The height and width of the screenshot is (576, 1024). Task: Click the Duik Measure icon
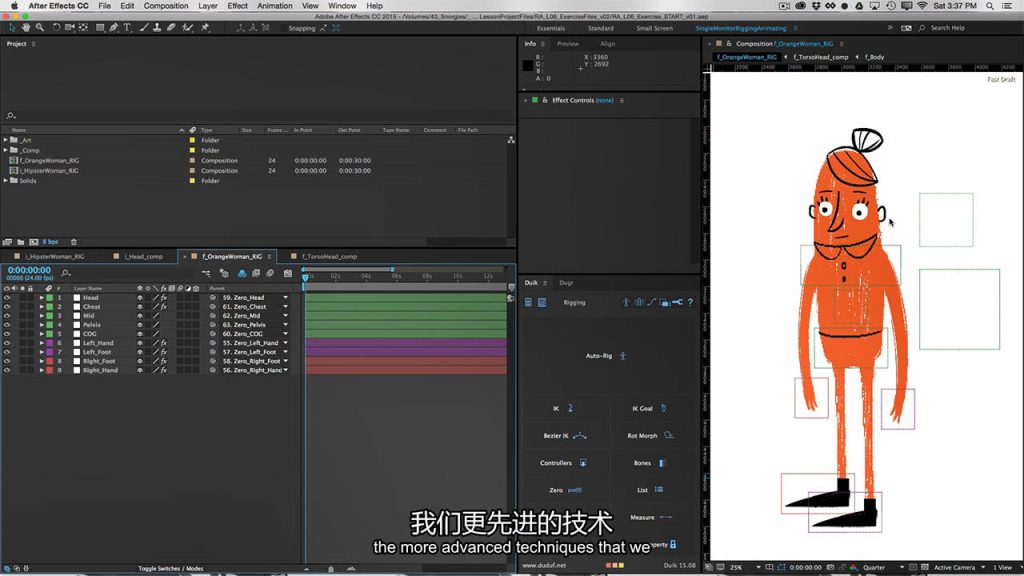[665, 517]
